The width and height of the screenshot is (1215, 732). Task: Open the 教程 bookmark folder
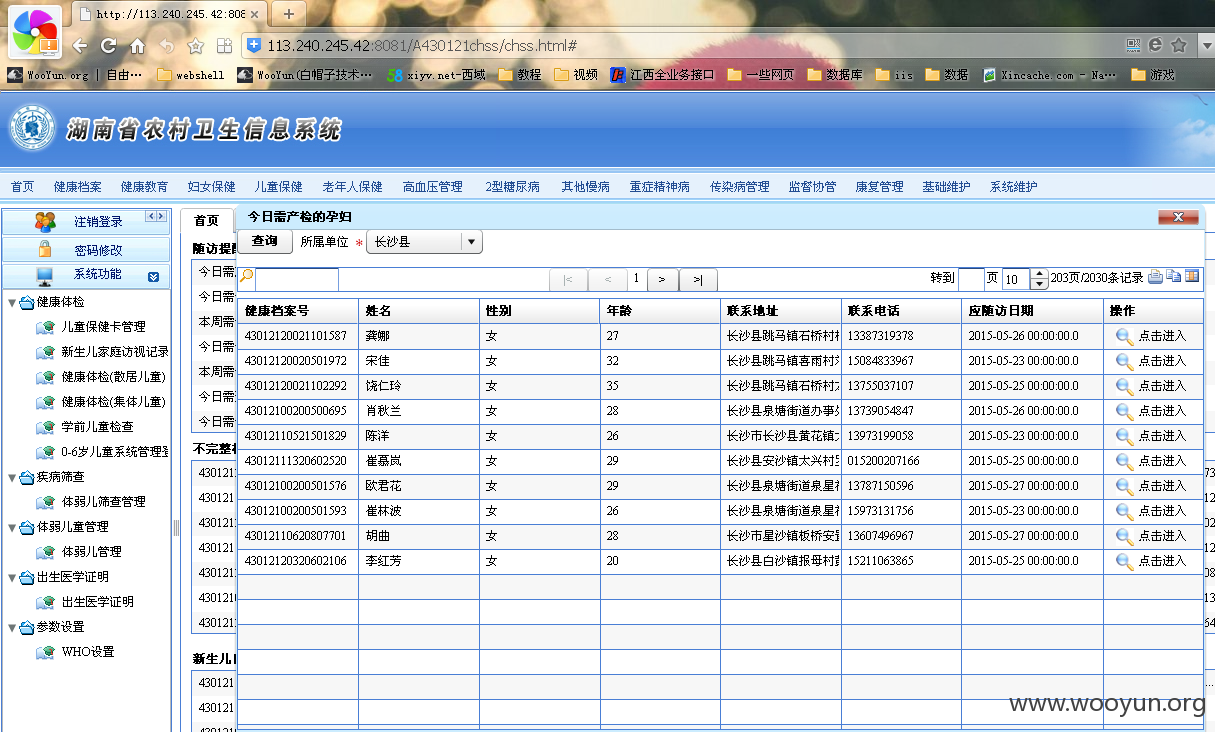[x=519, y=74]
